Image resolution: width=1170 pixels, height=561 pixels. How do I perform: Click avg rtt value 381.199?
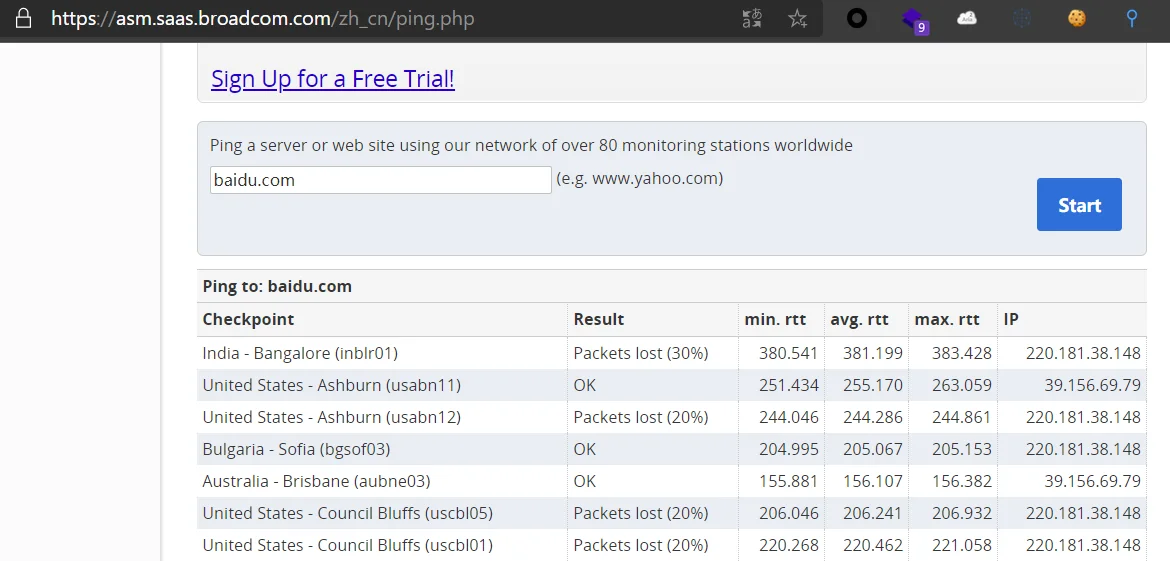[x=873, y=354]
